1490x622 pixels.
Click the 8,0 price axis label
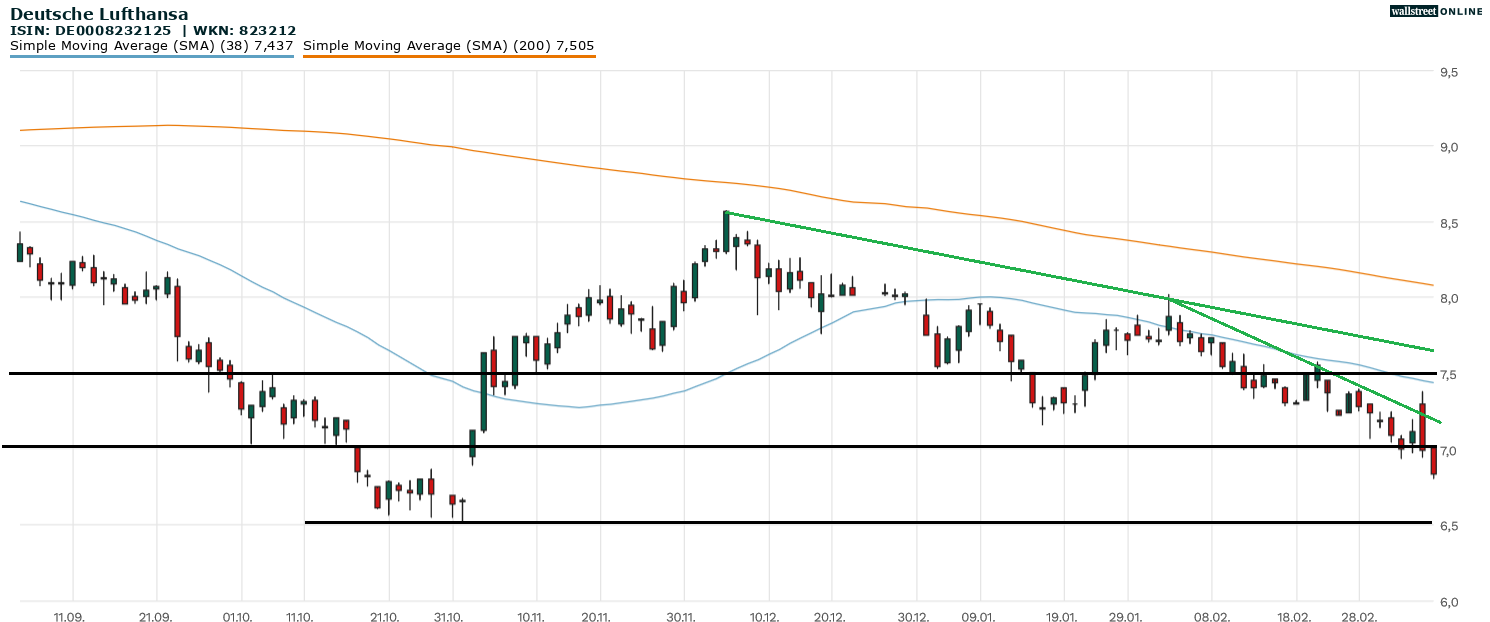(x=1448, y=298)
